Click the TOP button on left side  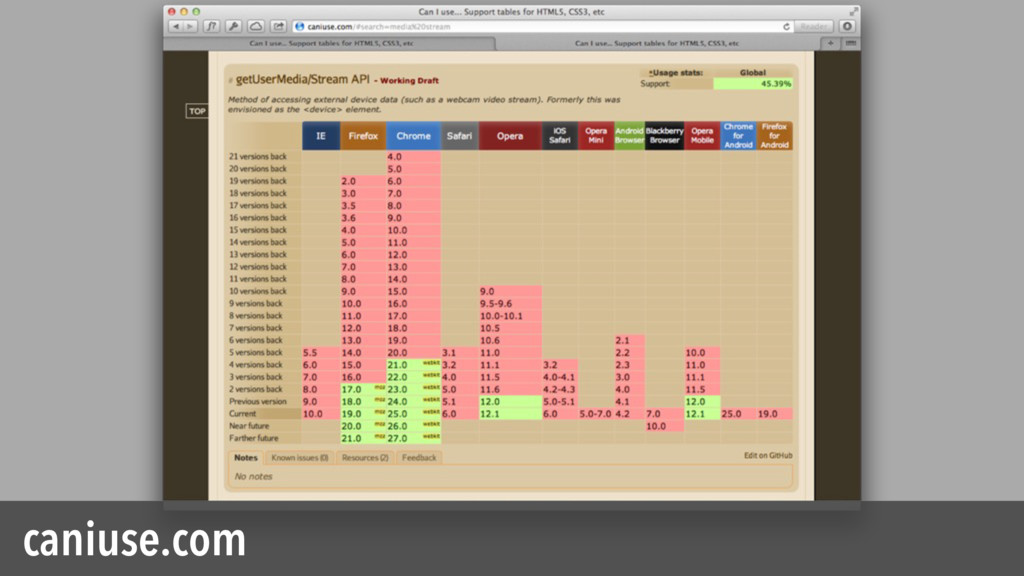197,111
